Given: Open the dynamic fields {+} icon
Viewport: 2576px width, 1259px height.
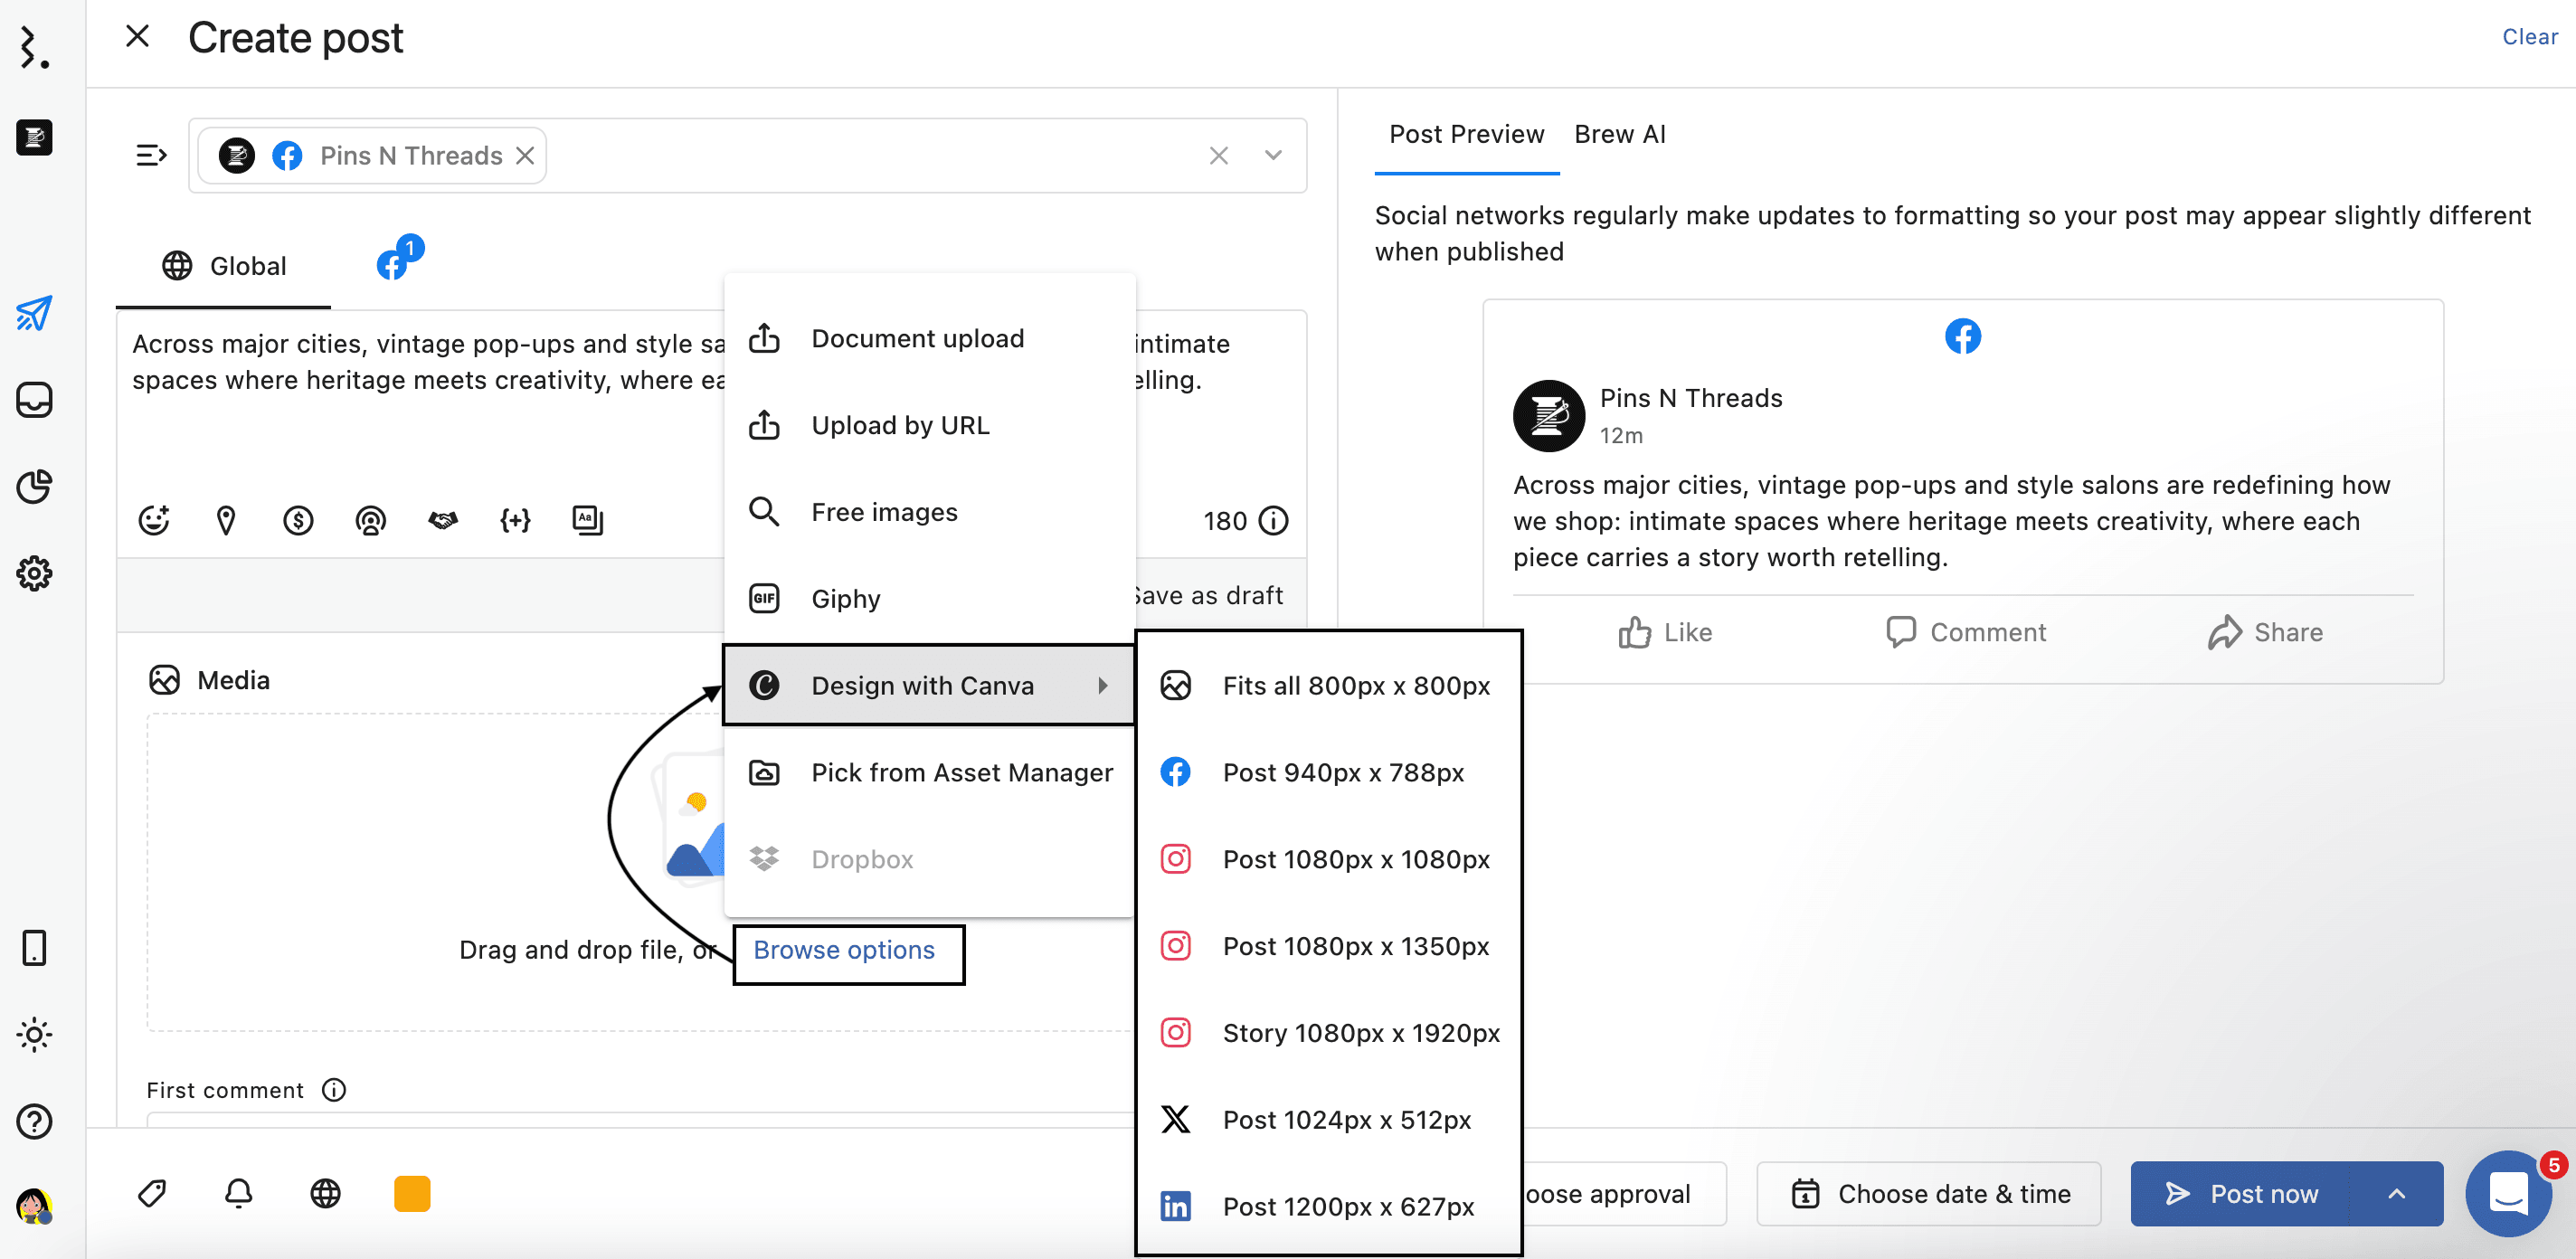Looking at the screenshot, I should pos(515,520).
